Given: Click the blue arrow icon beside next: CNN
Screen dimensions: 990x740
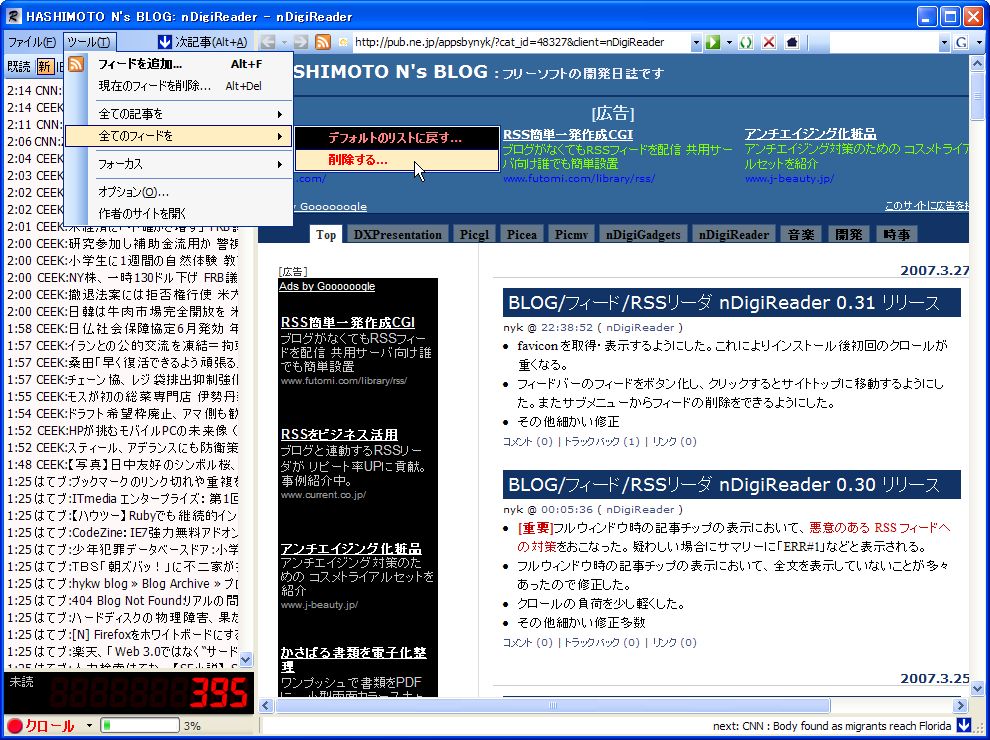Looking at the screenshot, I should [963, 725].
